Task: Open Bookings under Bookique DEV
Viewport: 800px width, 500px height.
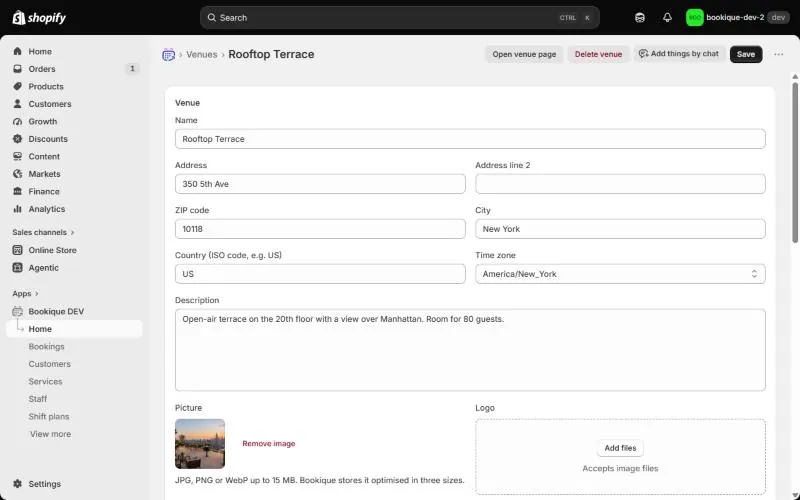Action: [x=46, y=346]
